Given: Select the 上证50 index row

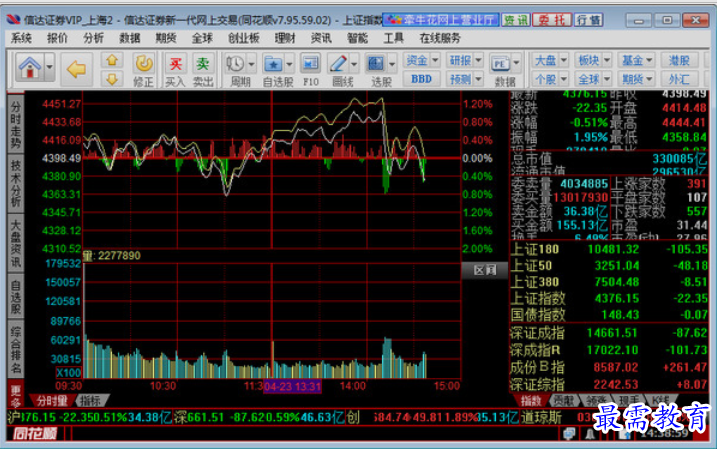Looking at the screenshot, I should click(x=609, y=266).
